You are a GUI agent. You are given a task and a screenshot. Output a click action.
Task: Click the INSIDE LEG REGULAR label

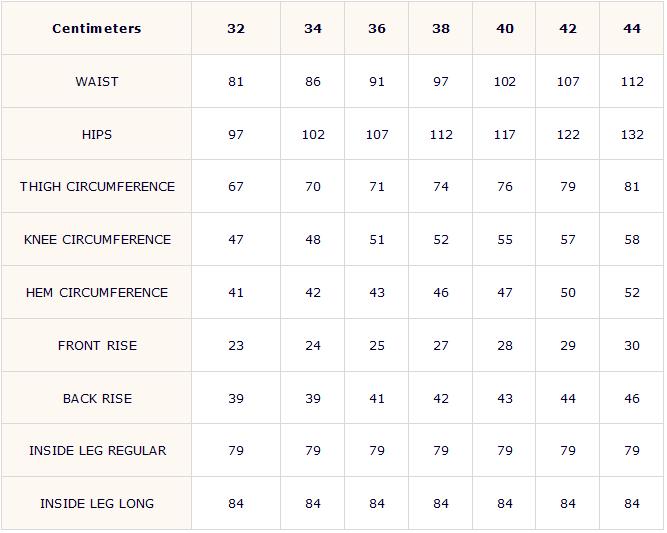[97, 450]
